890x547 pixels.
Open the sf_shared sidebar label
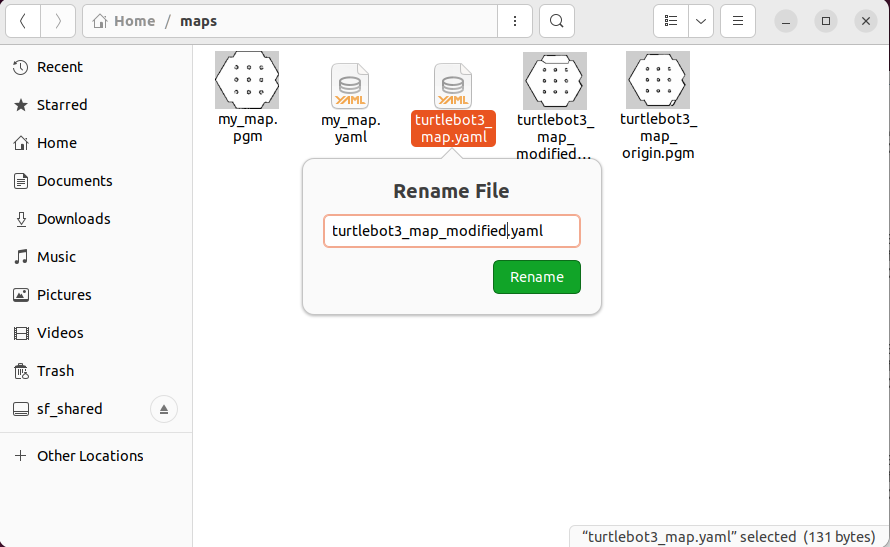pyautogui.click(x=70, y=409)
